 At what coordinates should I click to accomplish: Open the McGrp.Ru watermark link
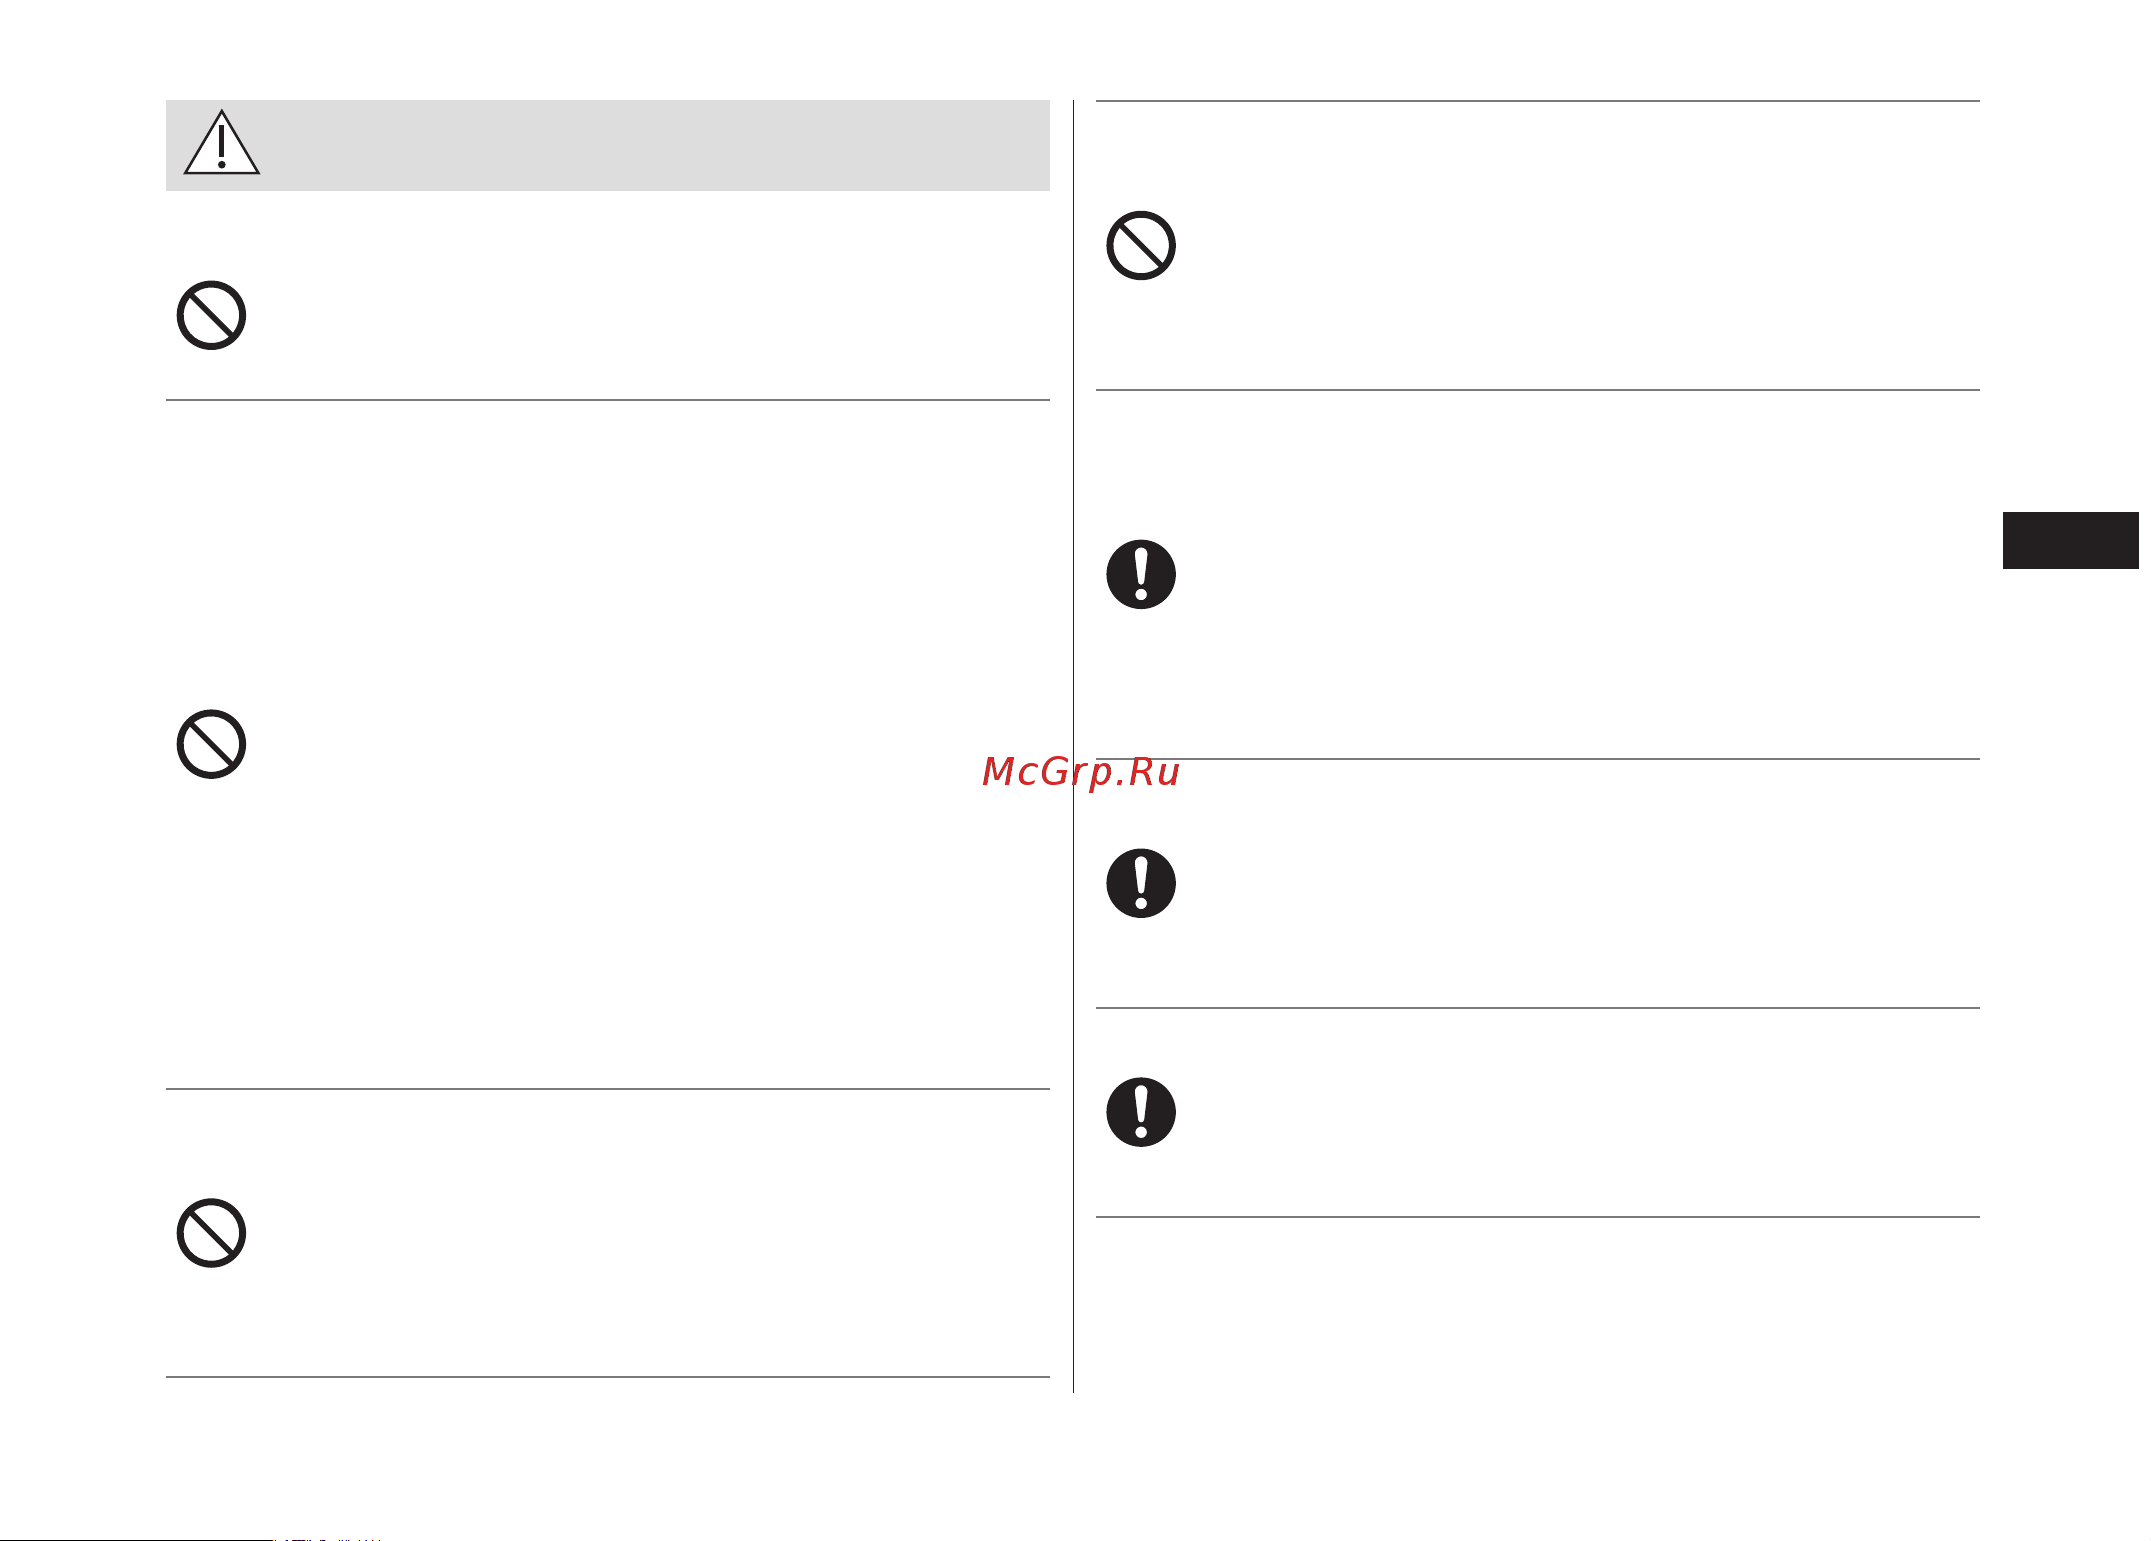click(x=1081, y=772)
